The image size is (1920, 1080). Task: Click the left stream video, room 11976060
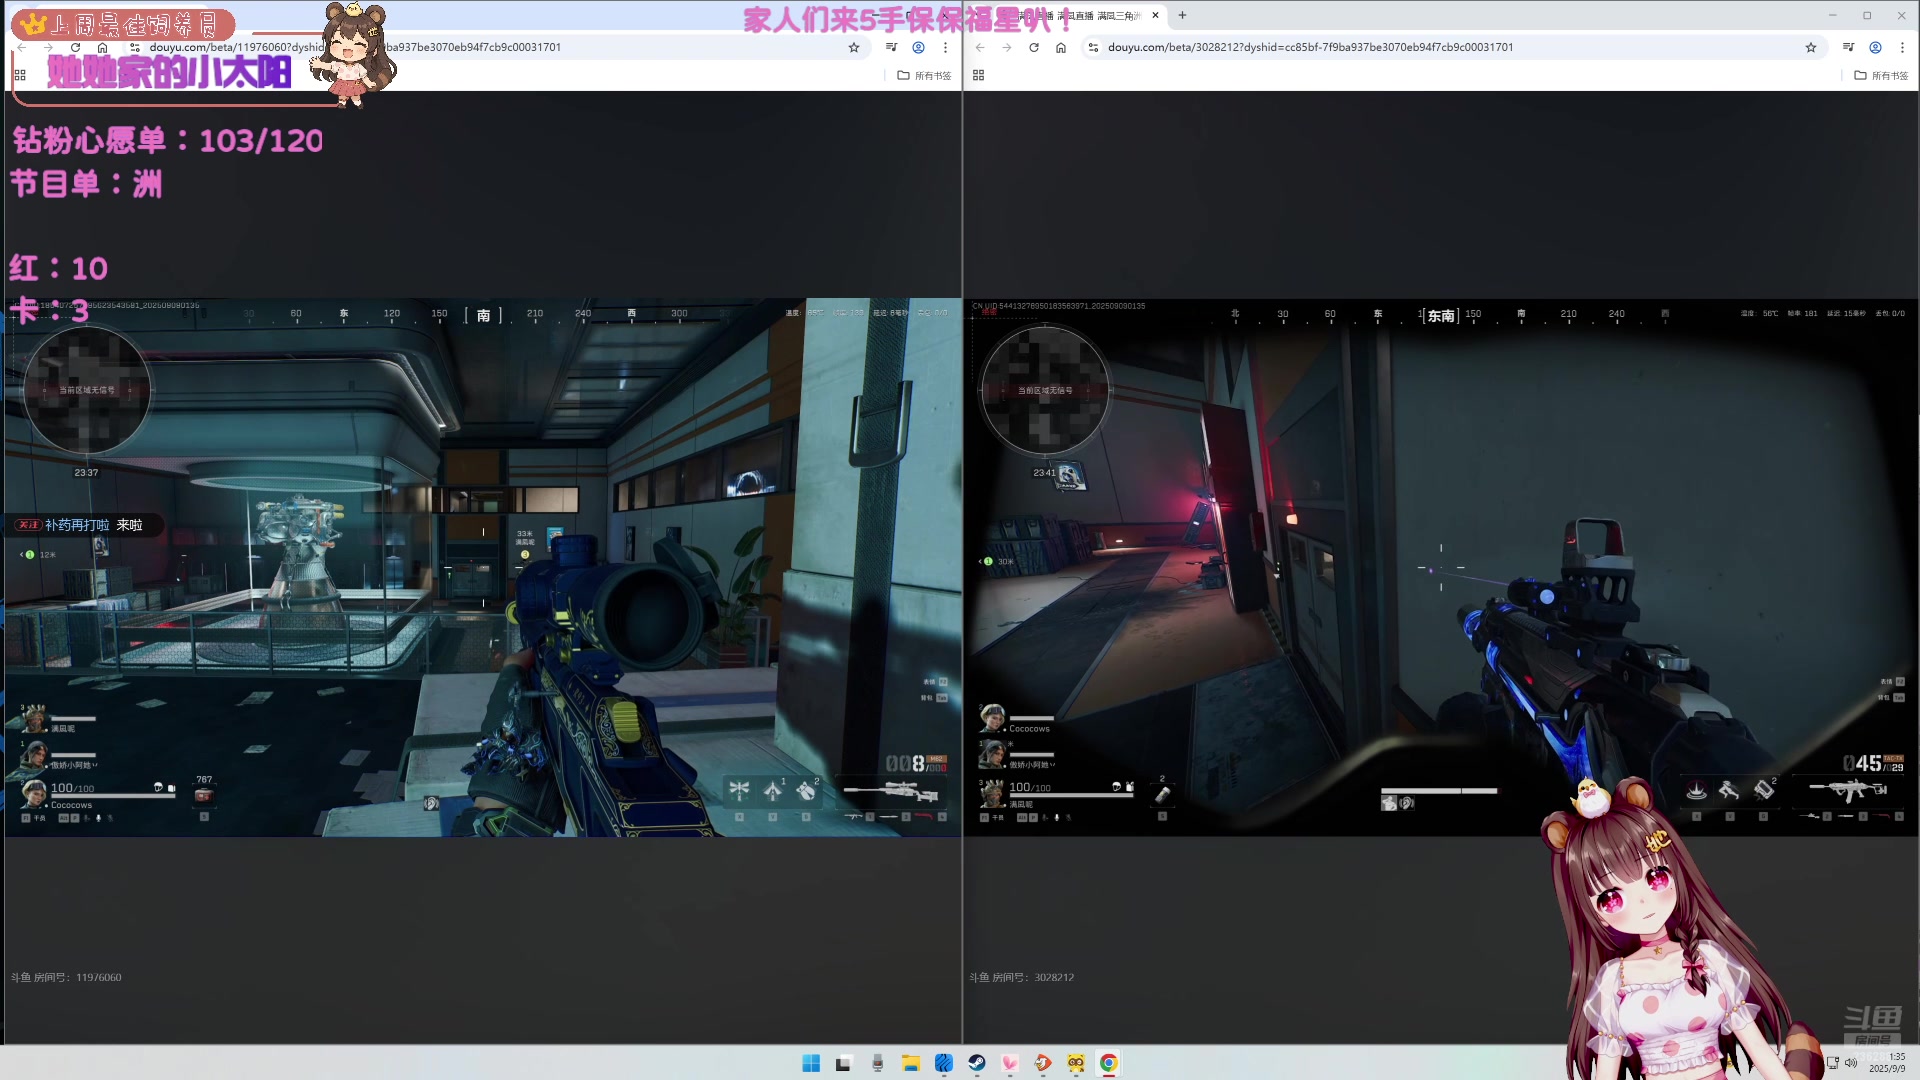(x=483, y=567)
